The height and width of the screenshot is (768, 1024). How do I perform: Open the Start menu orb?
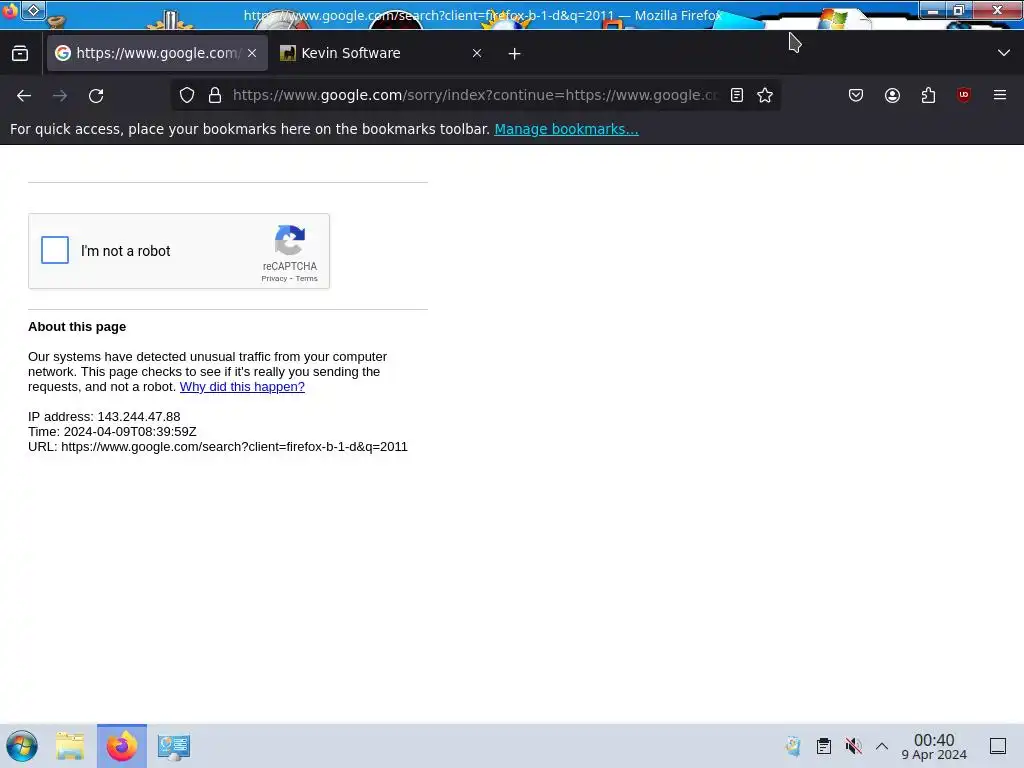tap(22, 746)
